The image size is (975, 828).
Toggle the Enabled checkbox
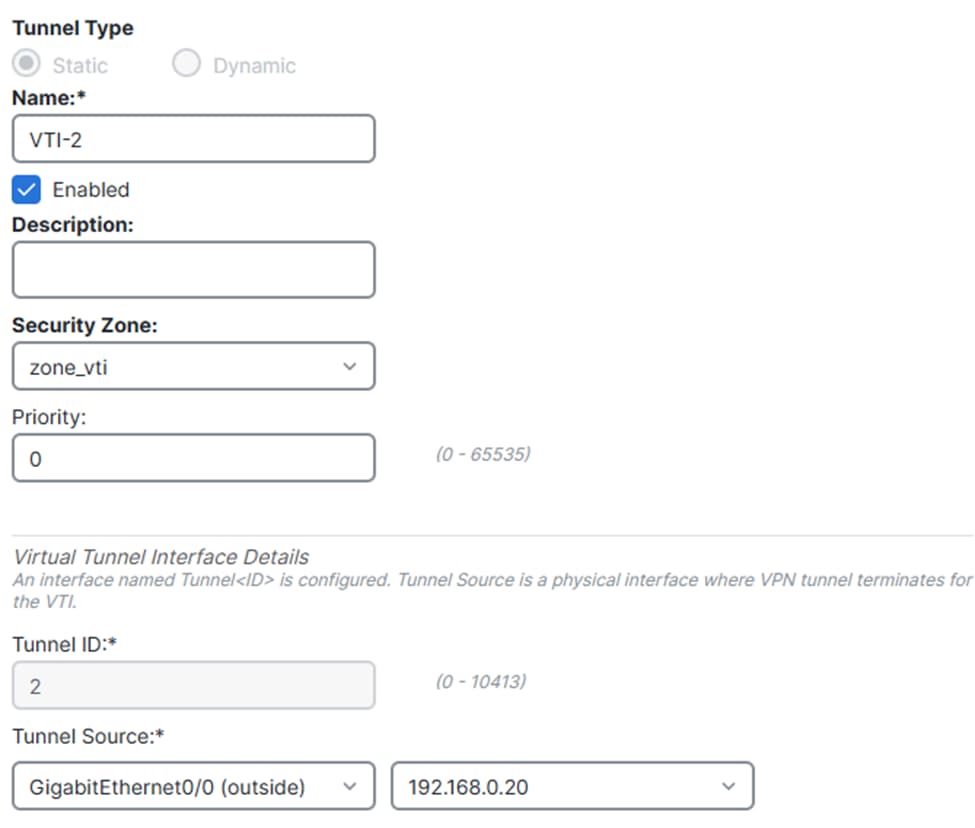pos(26,189)
